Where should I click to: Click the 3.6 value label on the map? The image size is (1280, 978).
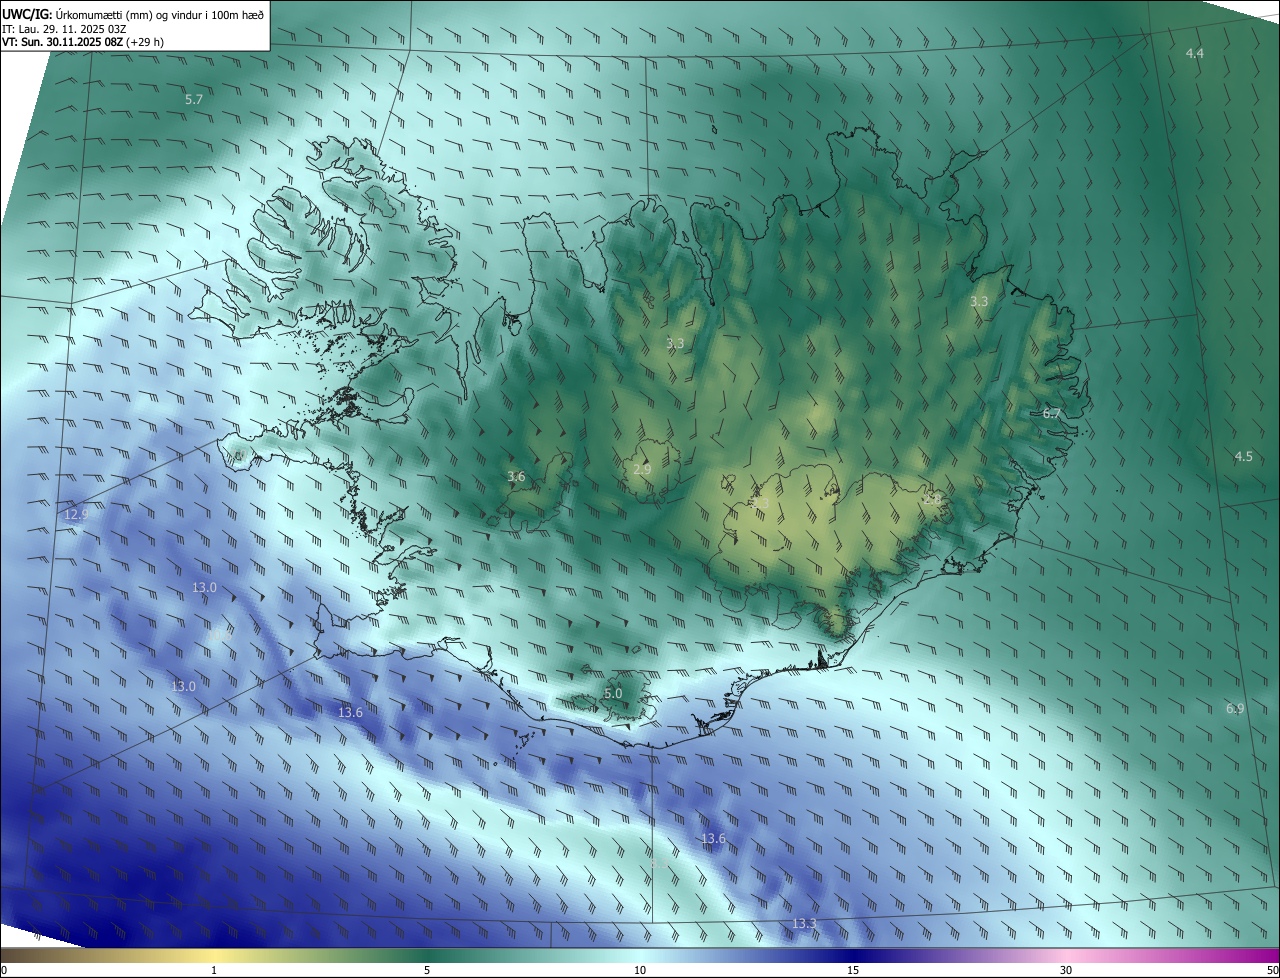(x=516, y=477)
